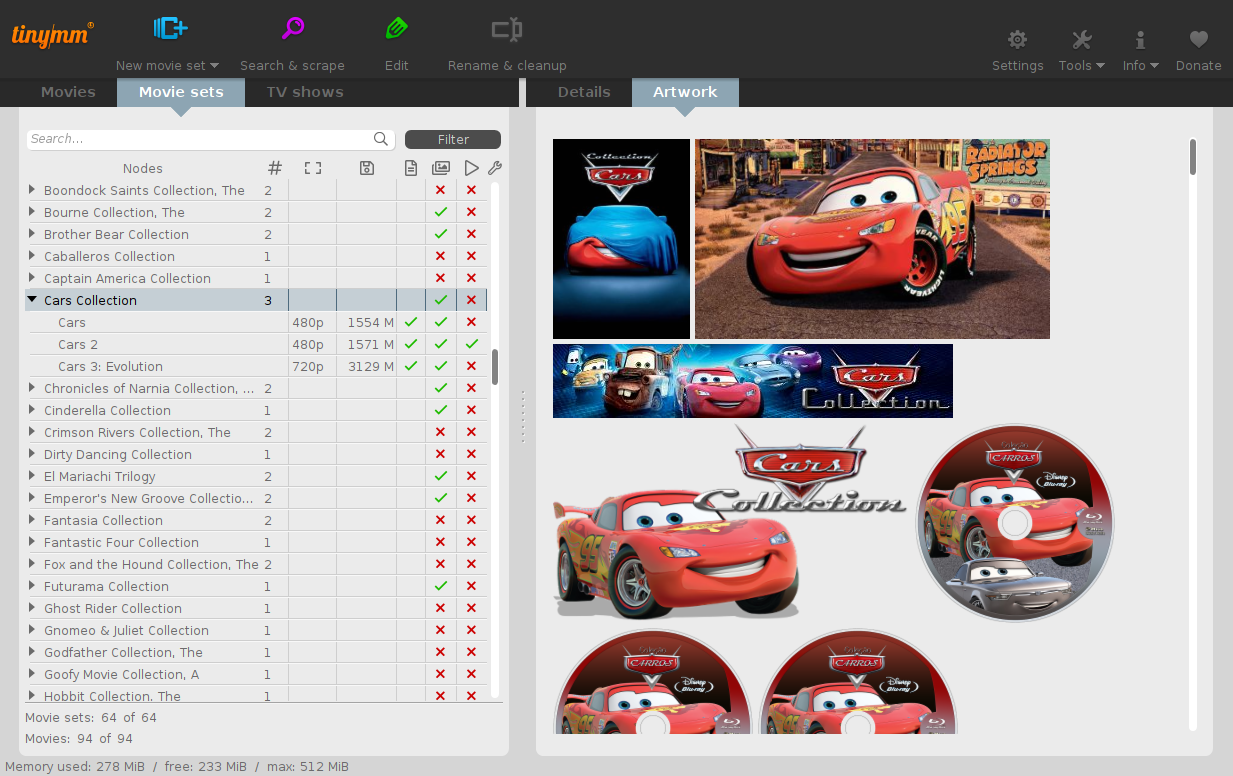Screen dimensions: 1233x776
Task: Click into the Search field
Action: pos(200,139)
